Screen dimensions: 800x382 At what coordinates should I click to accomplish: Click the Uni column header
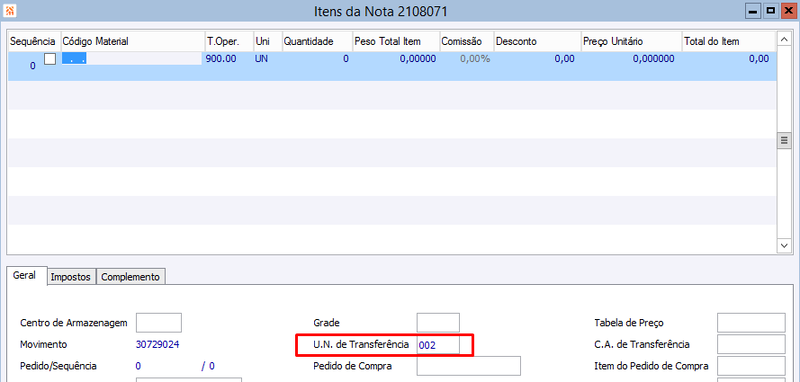267,41
